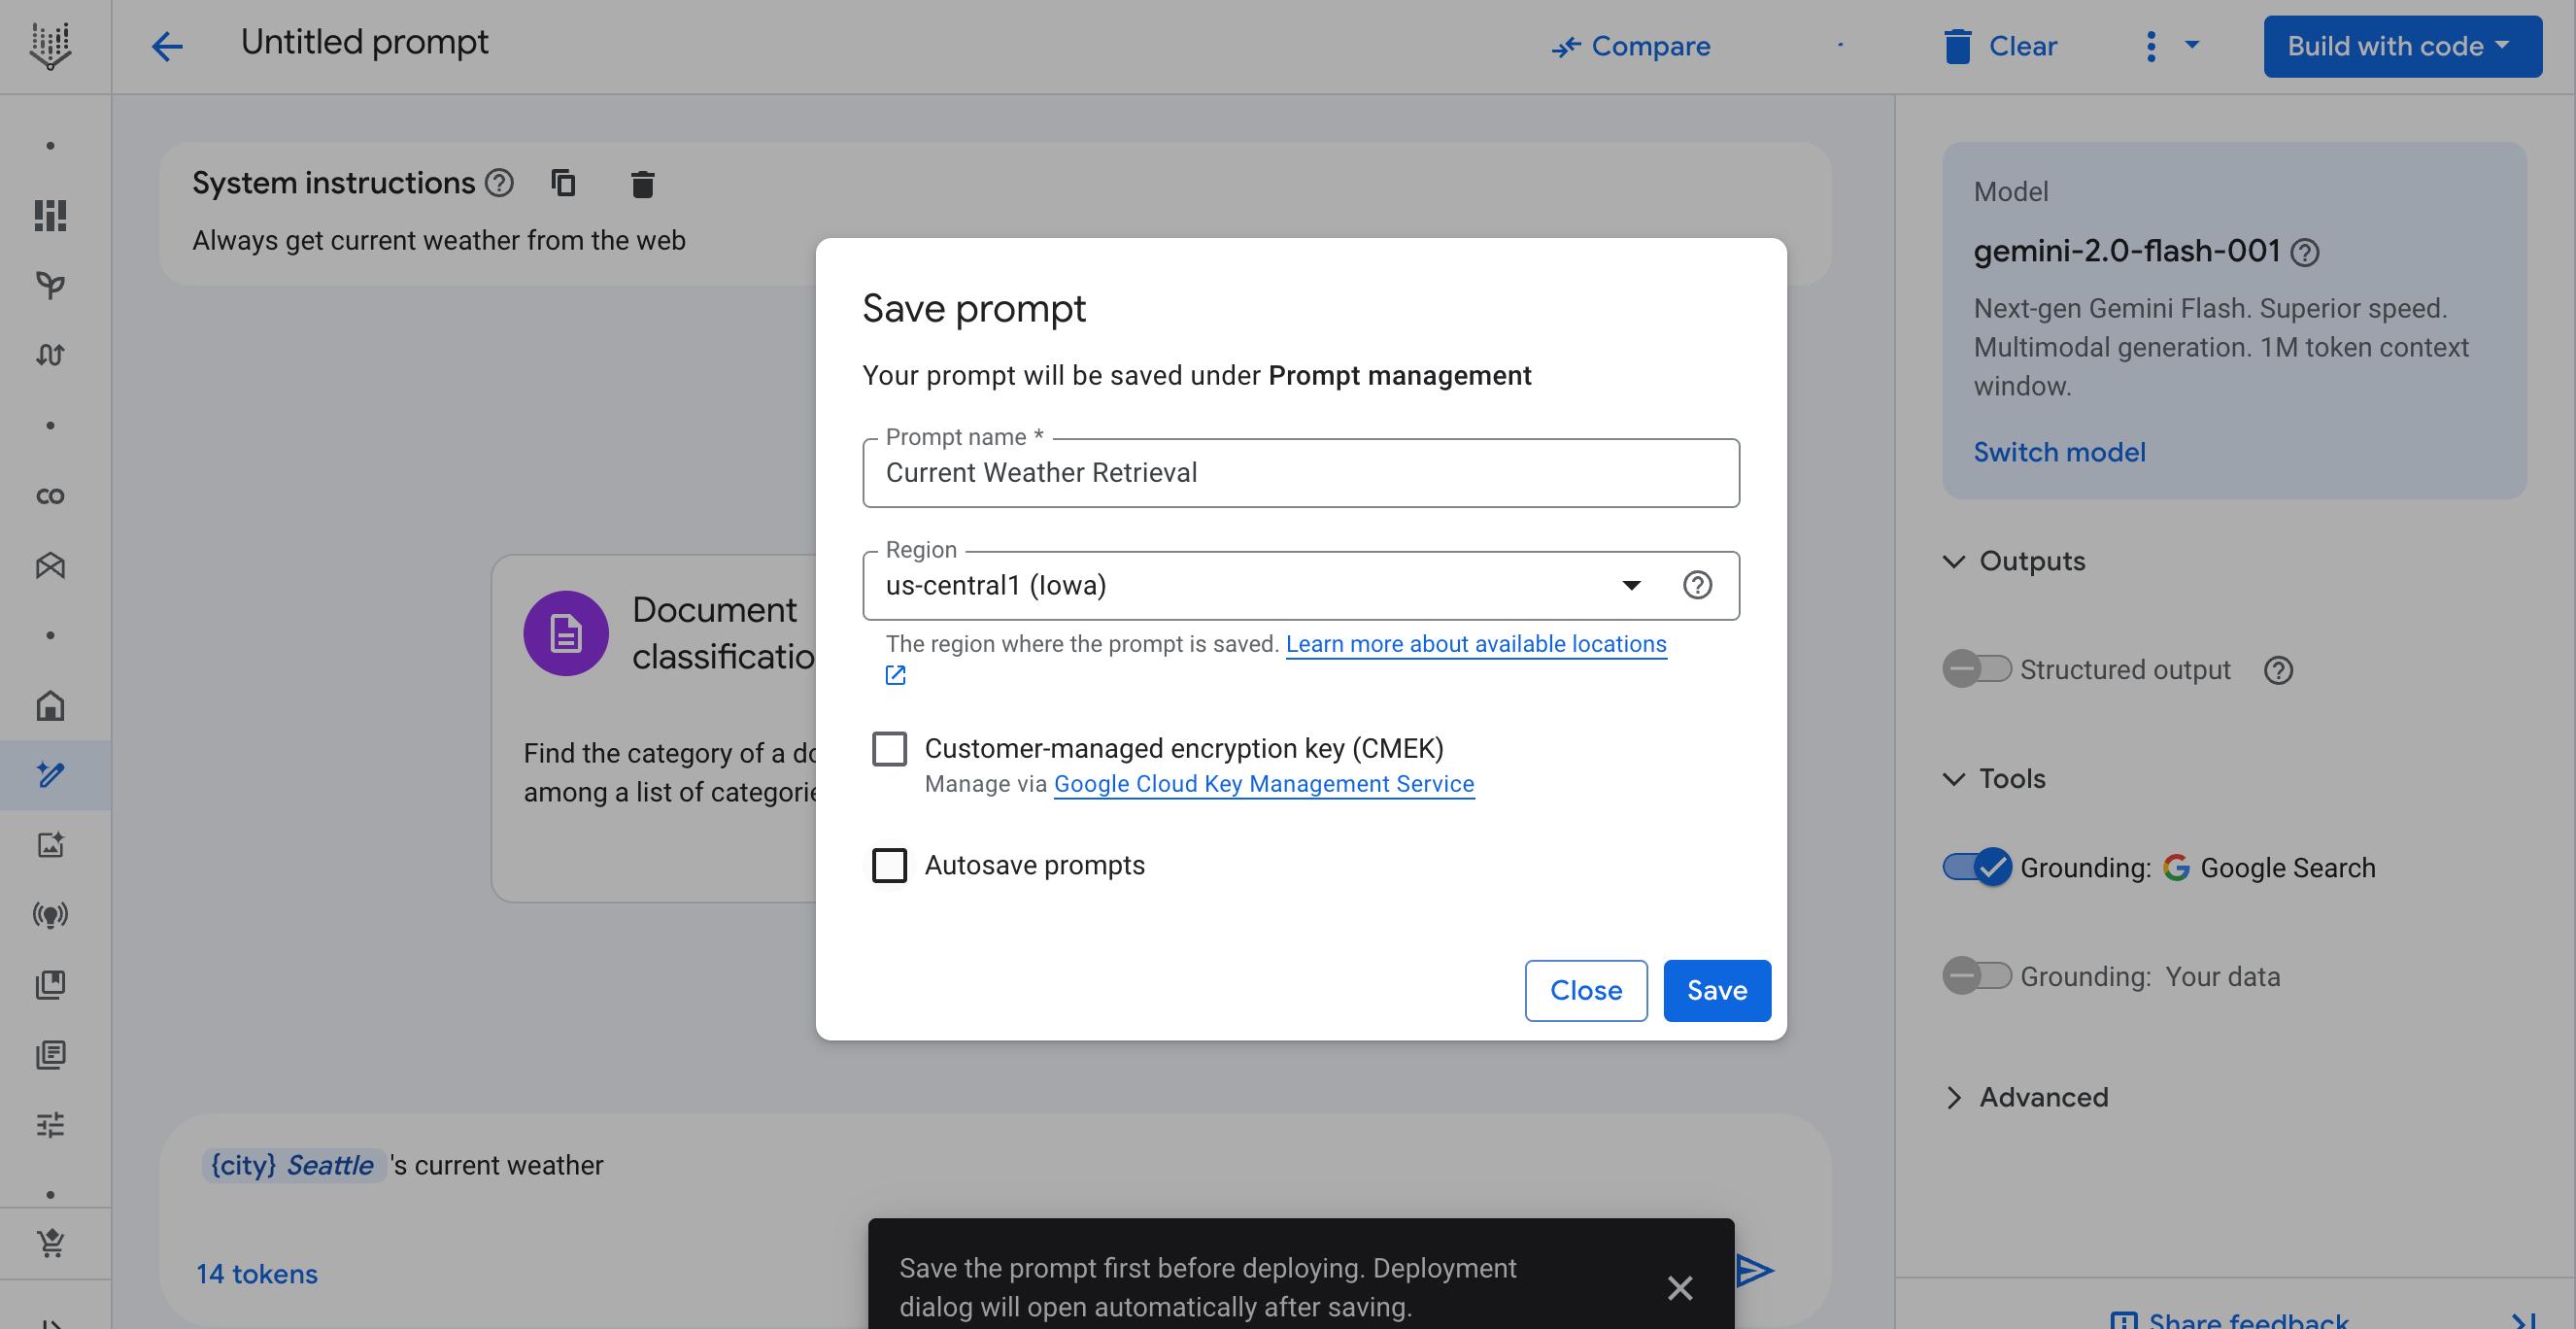Edit the Prompt name field
This screenshot has width=2576, height=1329.
point(1298,472)
